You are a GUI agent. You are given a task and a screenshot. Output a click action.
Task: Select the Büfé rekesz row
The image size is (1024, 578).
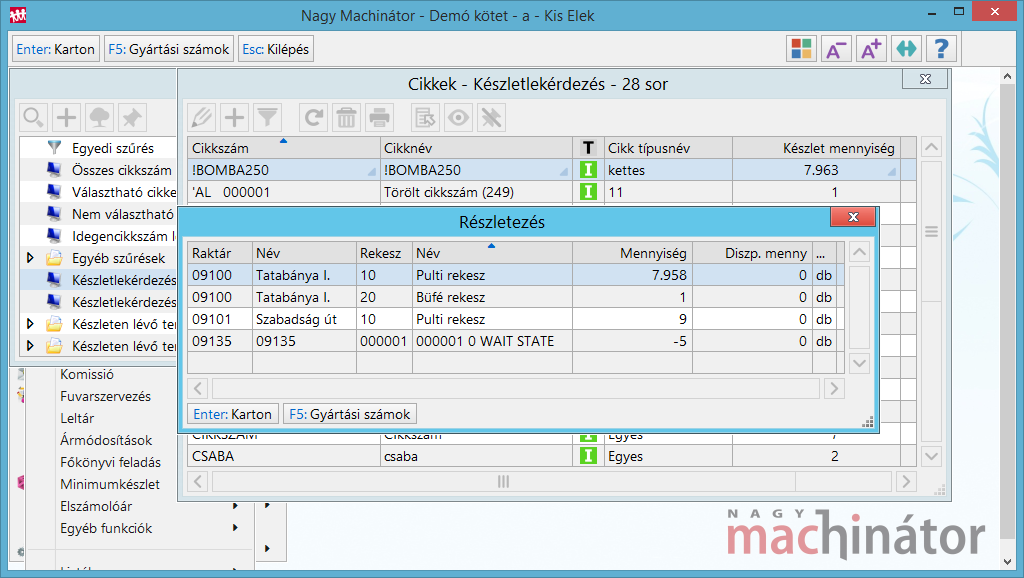(x=515, y=297)
